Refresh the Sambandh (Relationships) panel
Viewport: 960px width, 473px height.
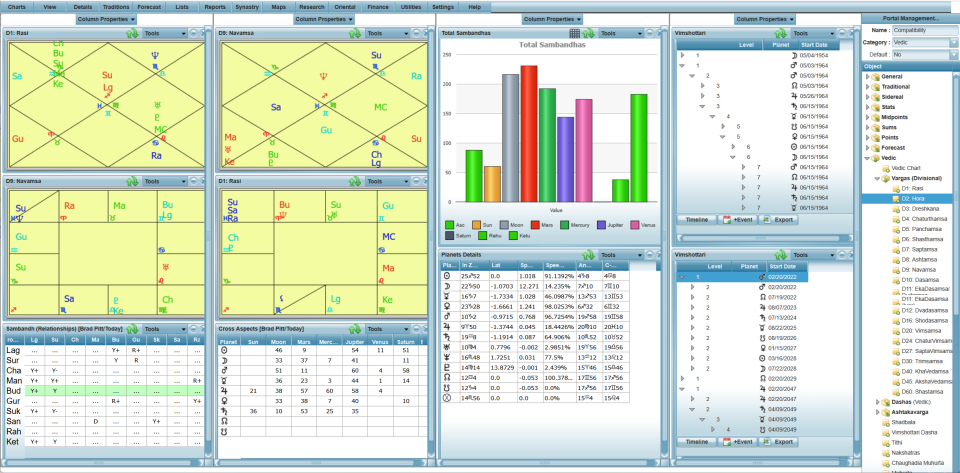133,329
